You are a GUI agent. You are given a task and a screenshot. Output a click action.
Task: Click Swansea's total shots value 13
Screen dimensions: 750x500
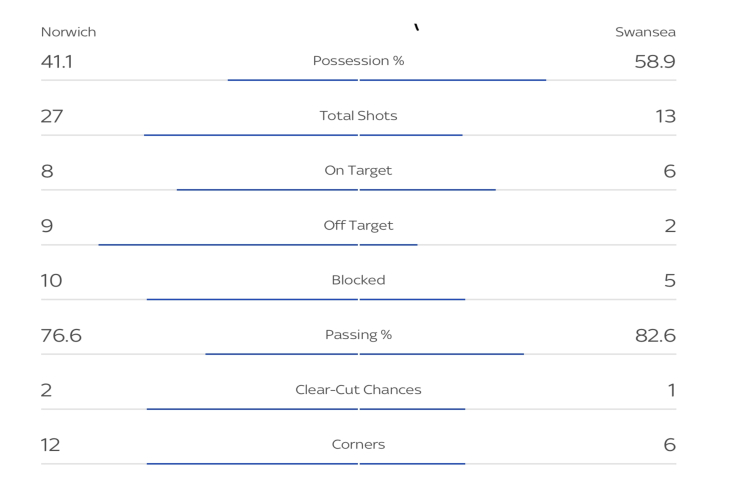[665, 116]
